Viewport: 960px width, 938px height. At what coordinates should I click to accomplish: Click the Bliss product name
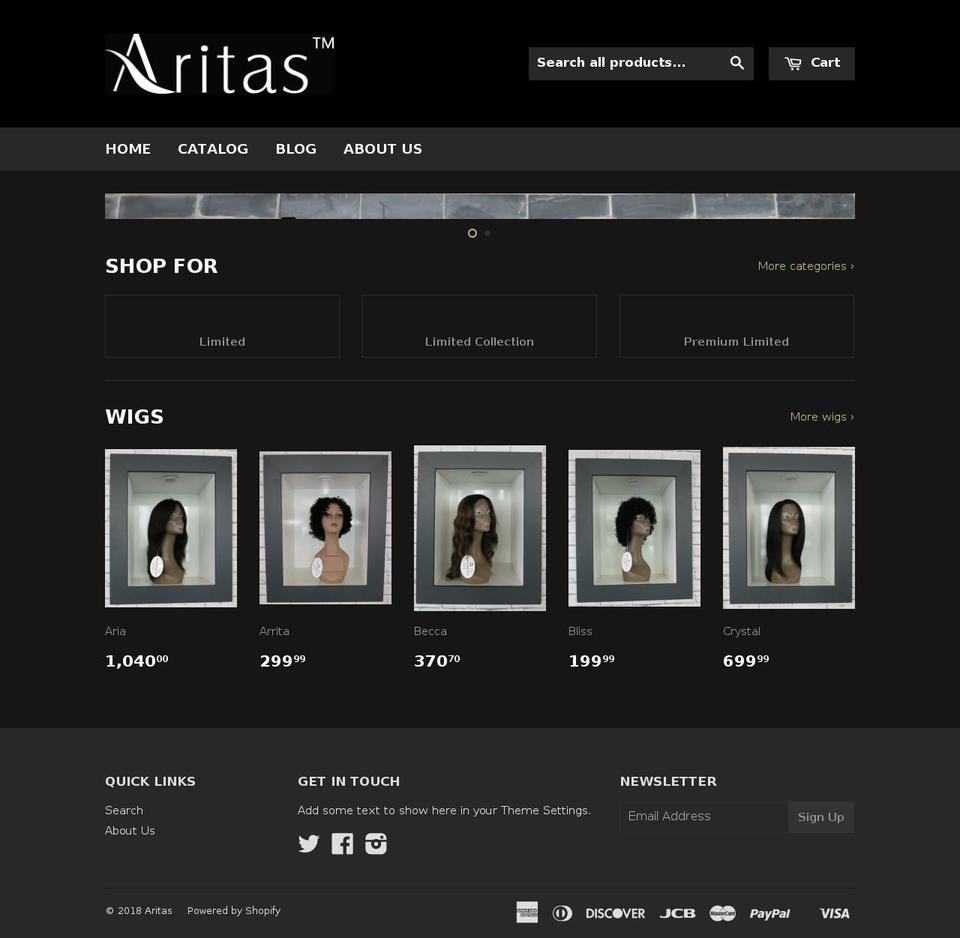point(580,631)
